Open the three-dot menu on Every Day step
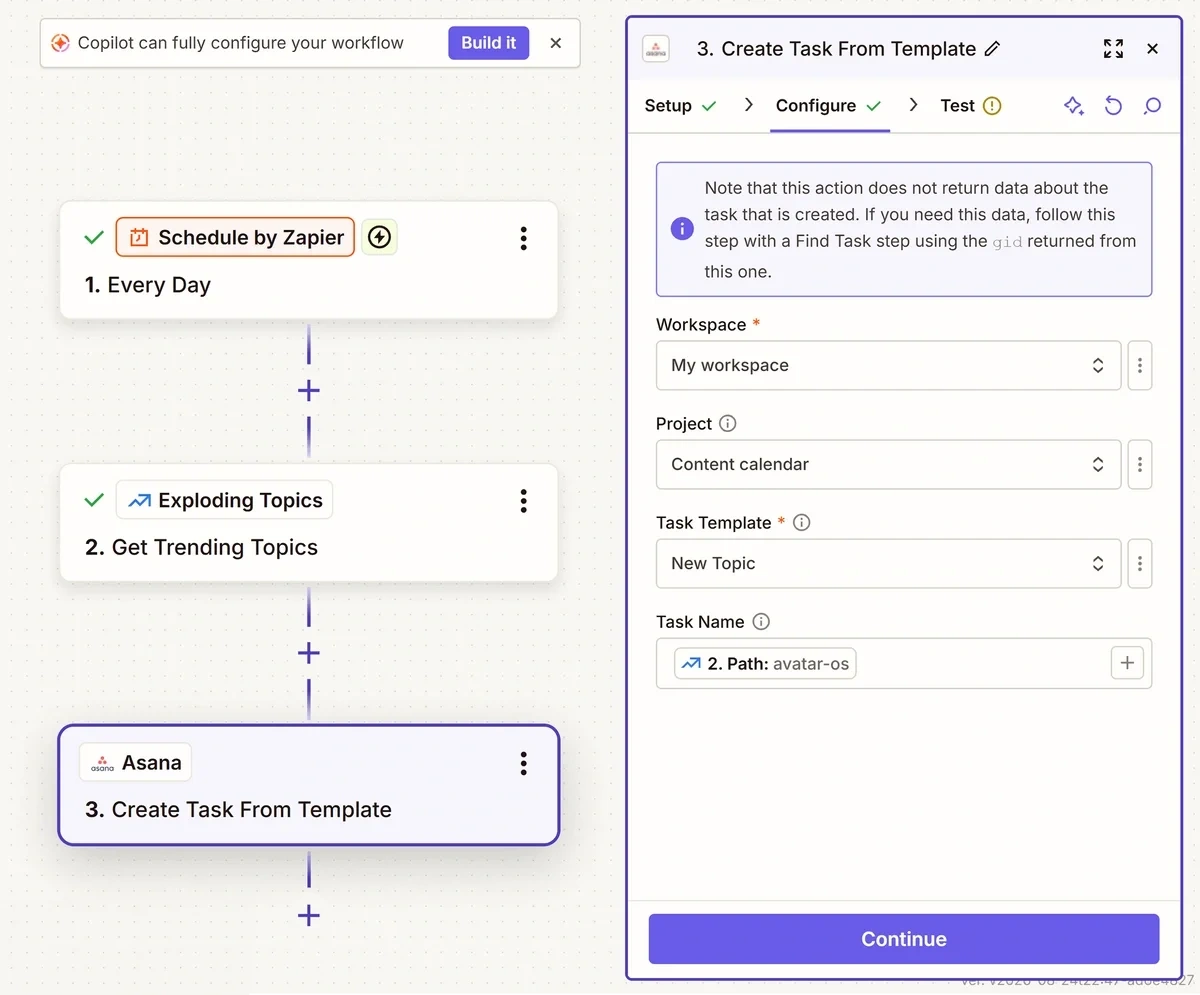The image size is (1200, 995). point(523,238)
